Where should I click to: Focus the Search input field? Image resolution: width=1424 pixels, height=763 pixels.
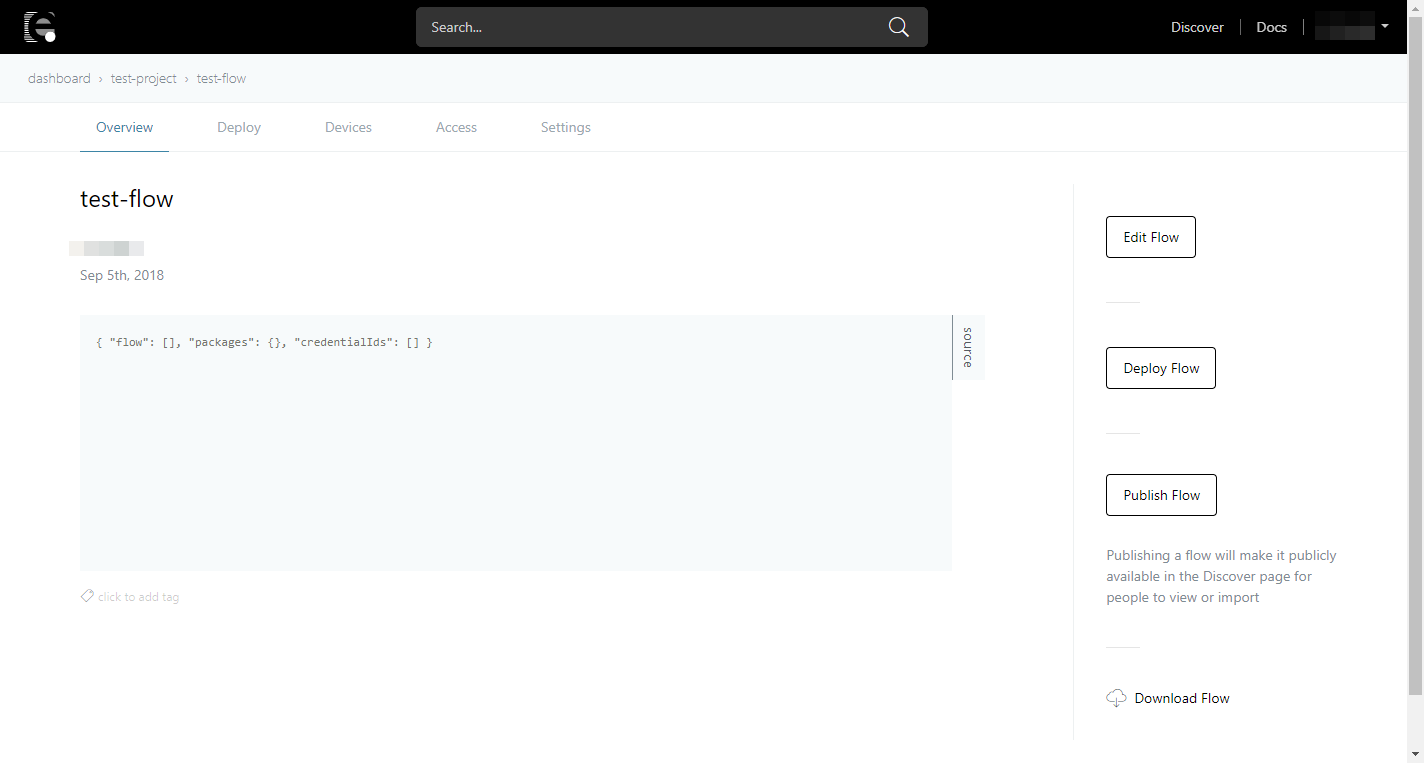(650, 27)
